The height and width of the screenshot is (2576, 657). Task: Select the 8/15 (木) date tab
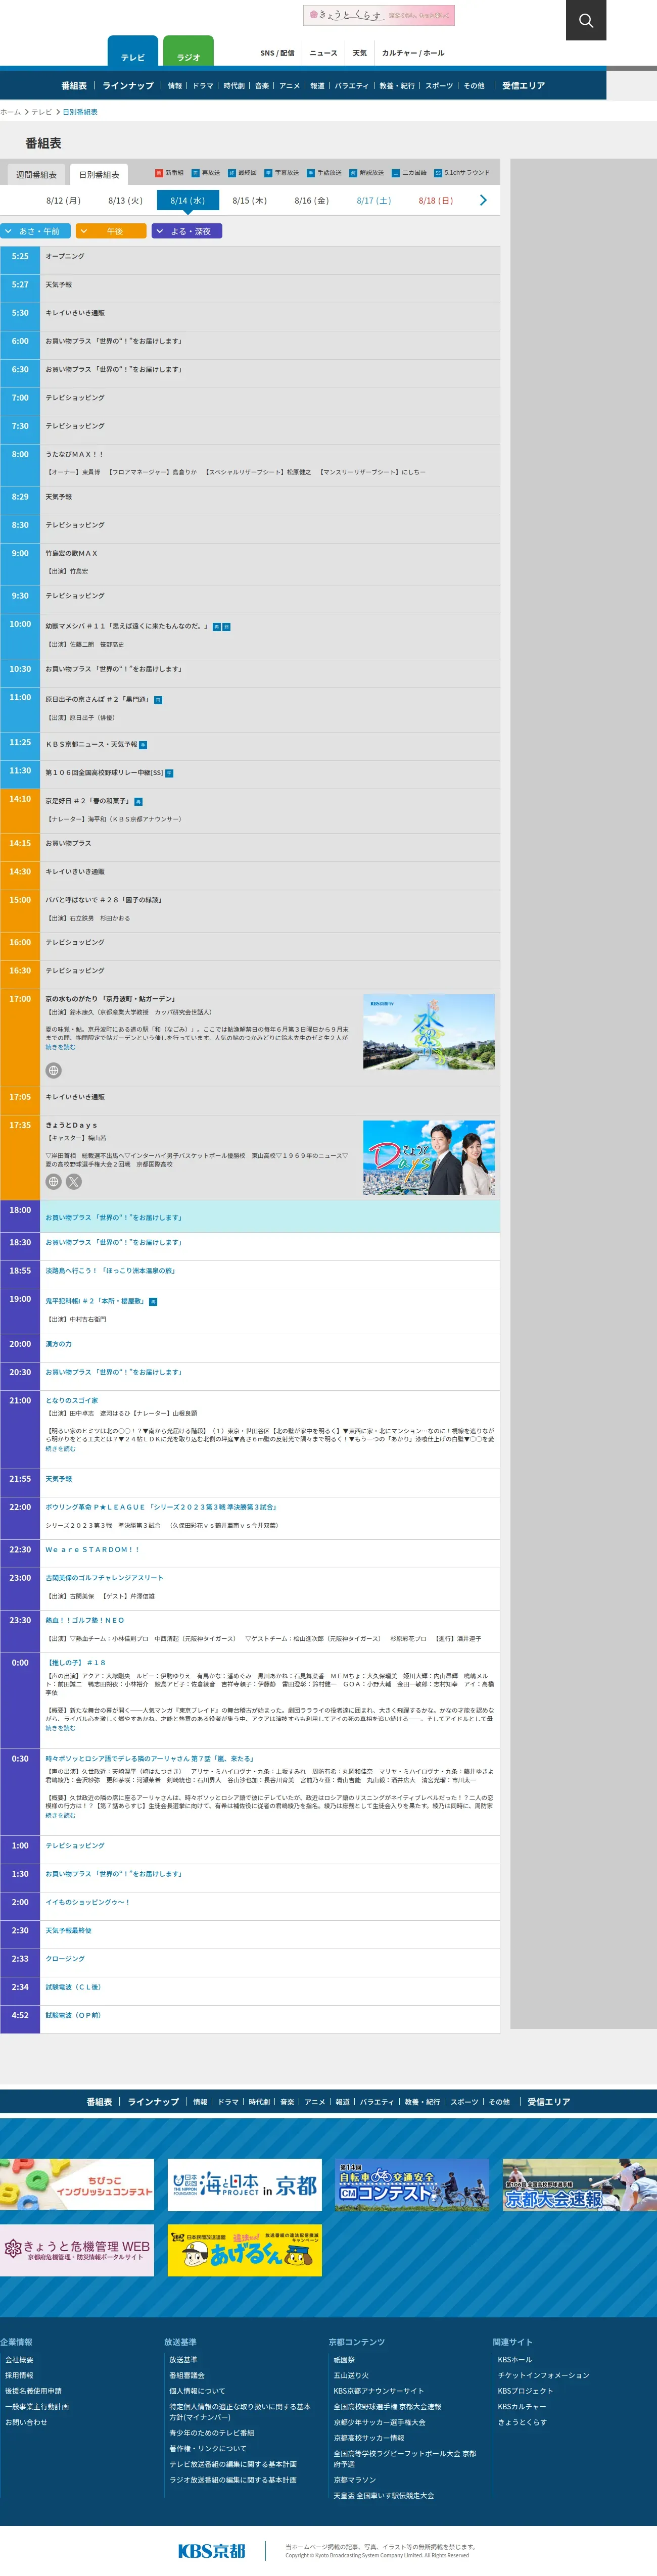tap(249, 201)
